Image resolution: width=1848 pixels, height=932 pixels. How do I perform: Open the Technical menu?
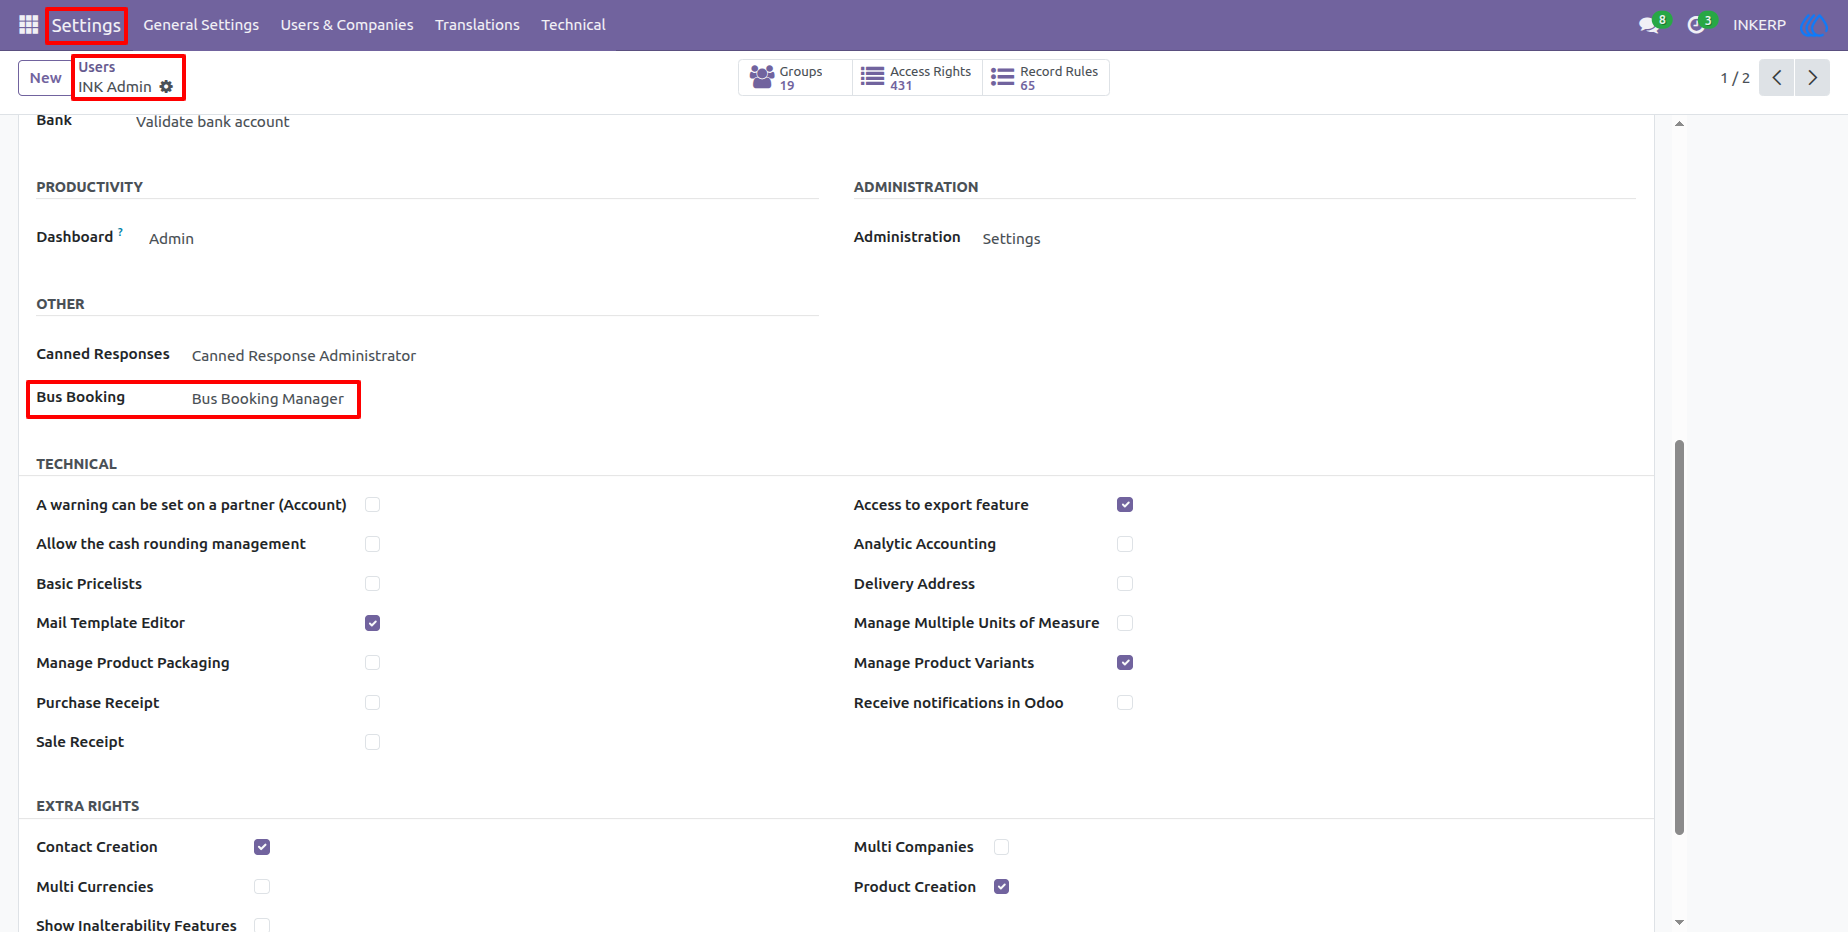tap(573, 25)
